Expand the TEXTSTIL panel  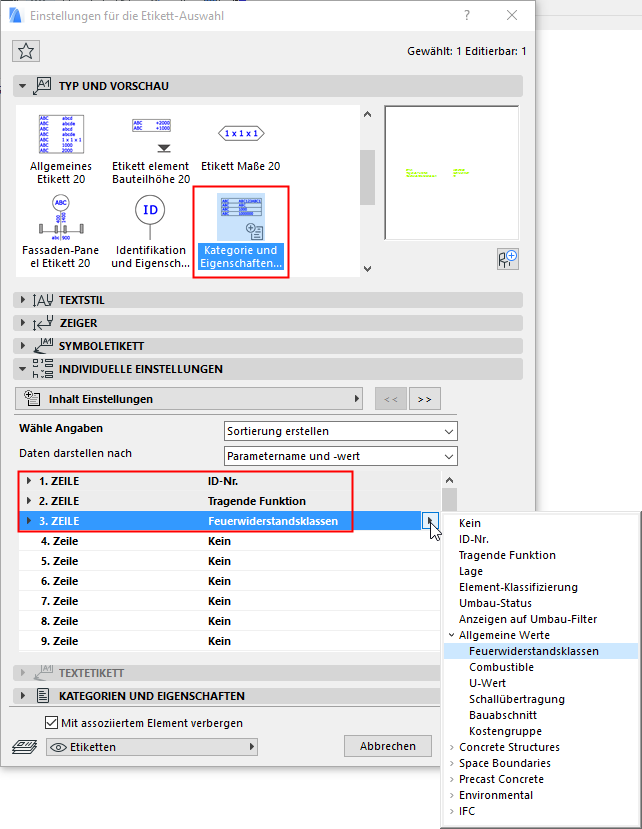pyautogui.click(x=22, y=300)
